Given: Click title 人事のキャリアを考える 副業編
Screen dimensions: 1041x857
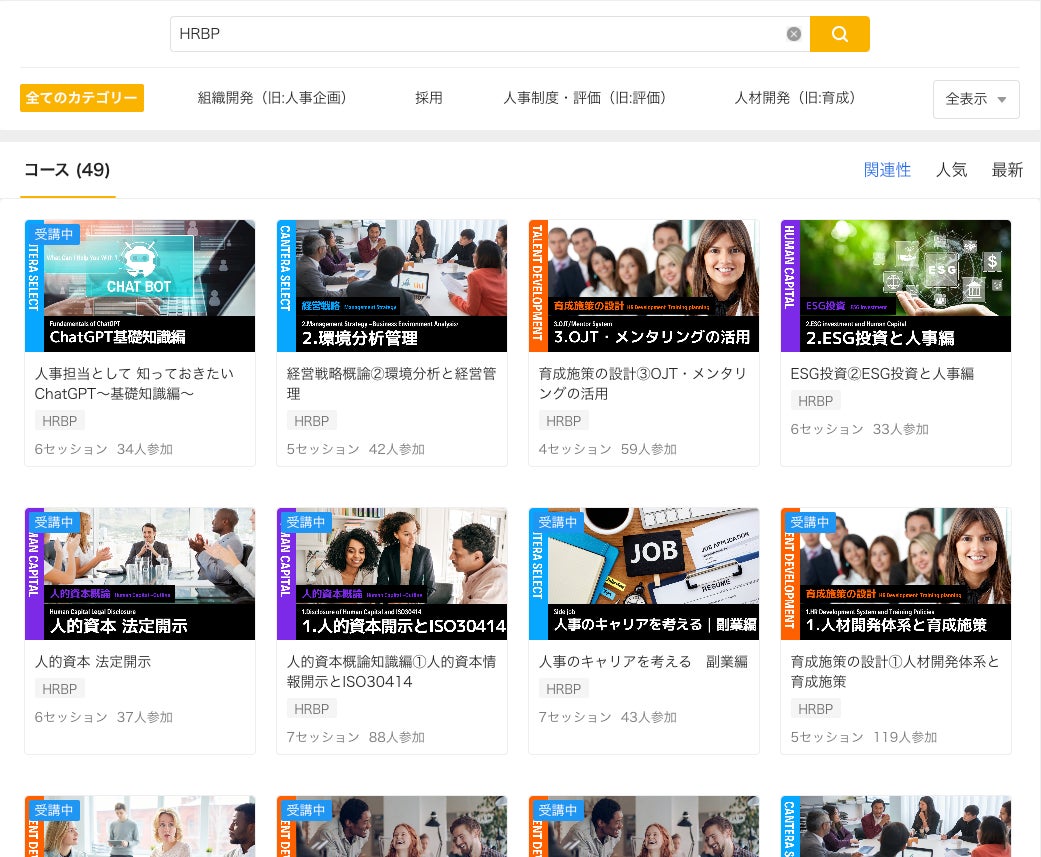Looking at the screenshot, I should click(643, 662).
